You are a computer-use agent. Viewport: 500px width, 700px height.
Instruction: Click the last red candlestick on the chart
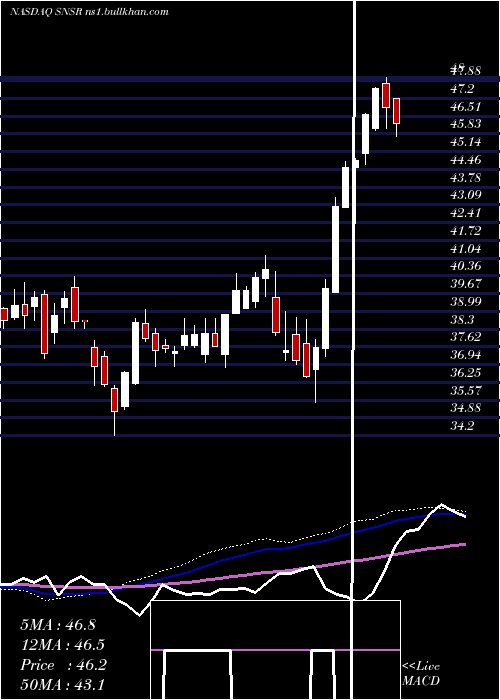coord(396,111)
